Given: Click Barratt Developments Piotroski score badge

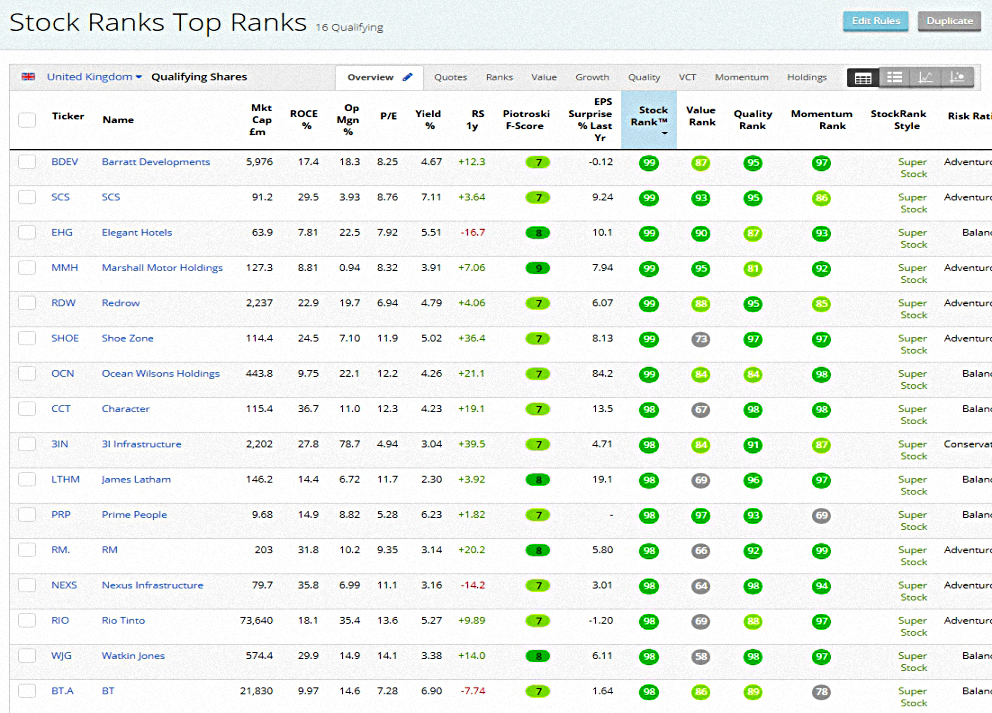Looking at the screenshot, I should click(x=538, y=163).
